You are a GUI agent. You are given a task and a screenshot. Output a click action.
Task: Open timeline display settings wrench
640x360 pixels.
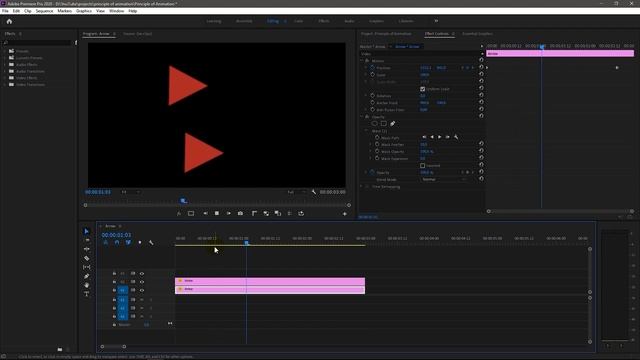click(151, 242)
